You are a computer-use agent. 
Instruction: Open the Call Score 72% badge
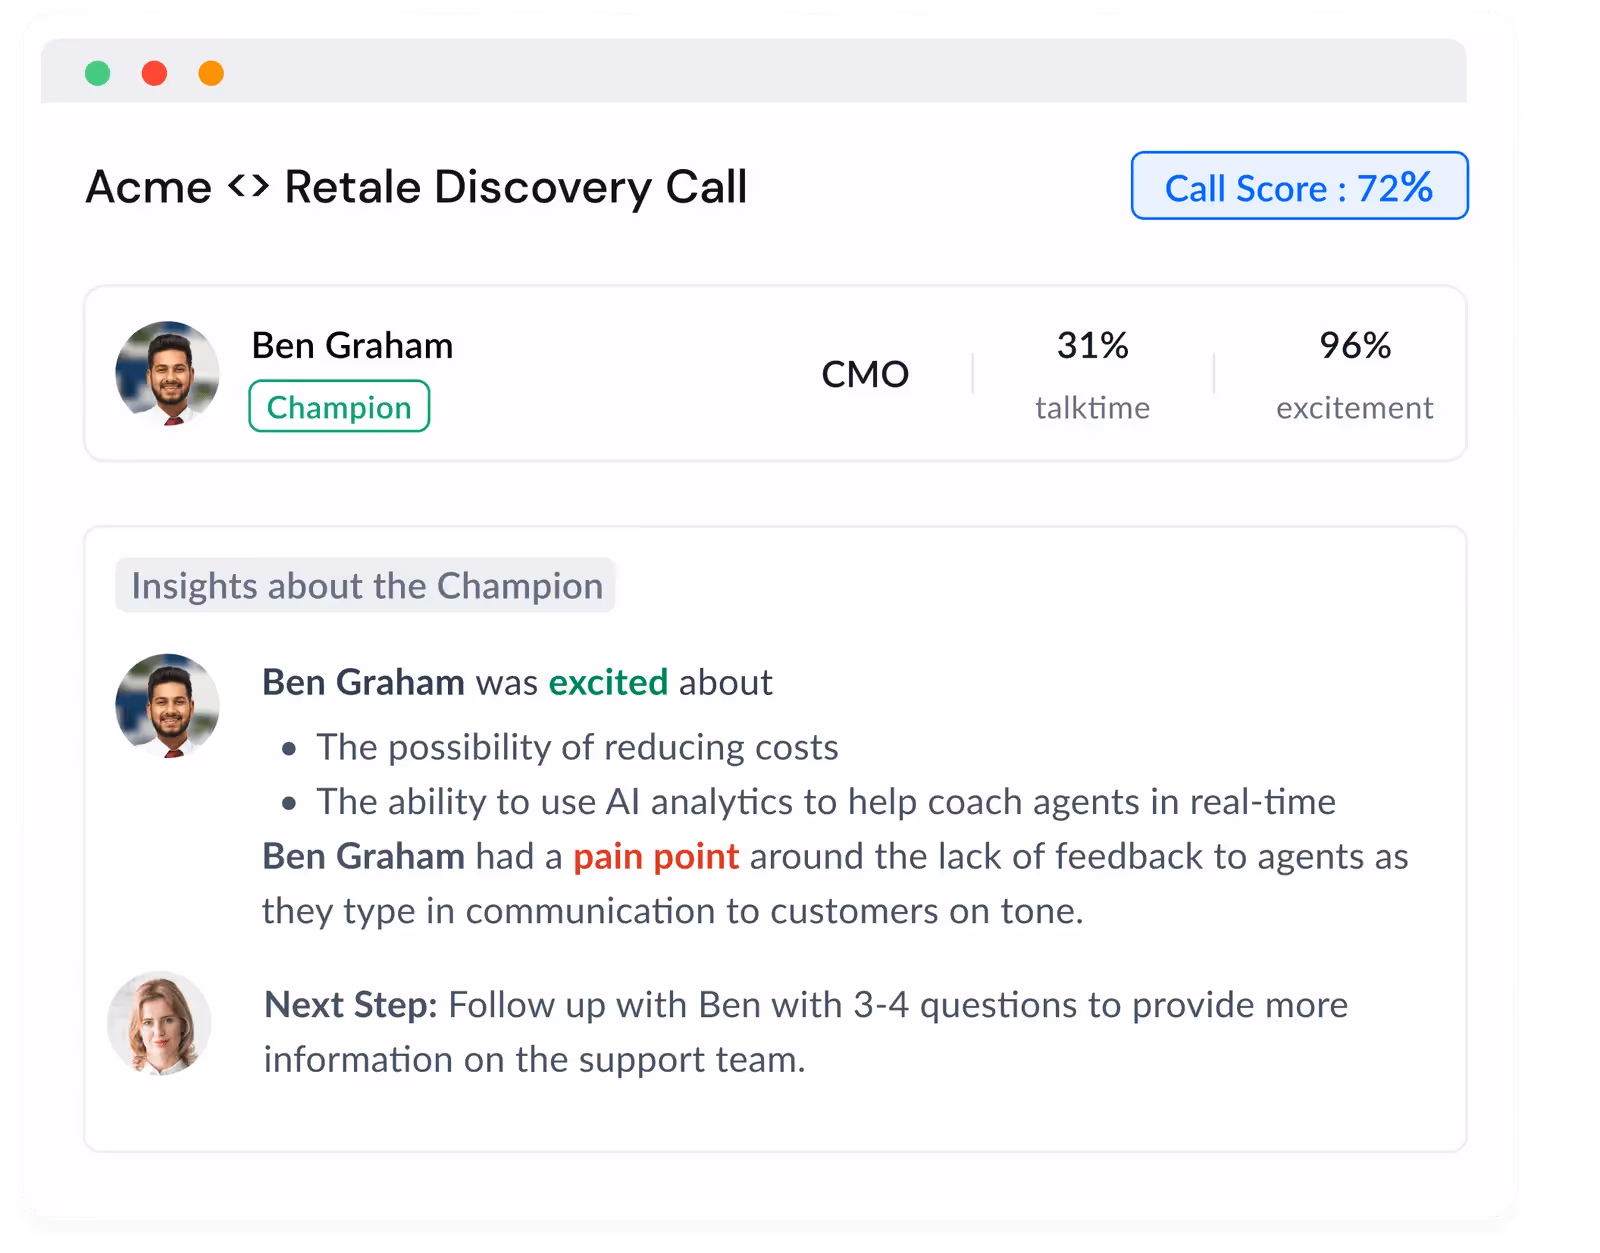tap(1299, 186)
